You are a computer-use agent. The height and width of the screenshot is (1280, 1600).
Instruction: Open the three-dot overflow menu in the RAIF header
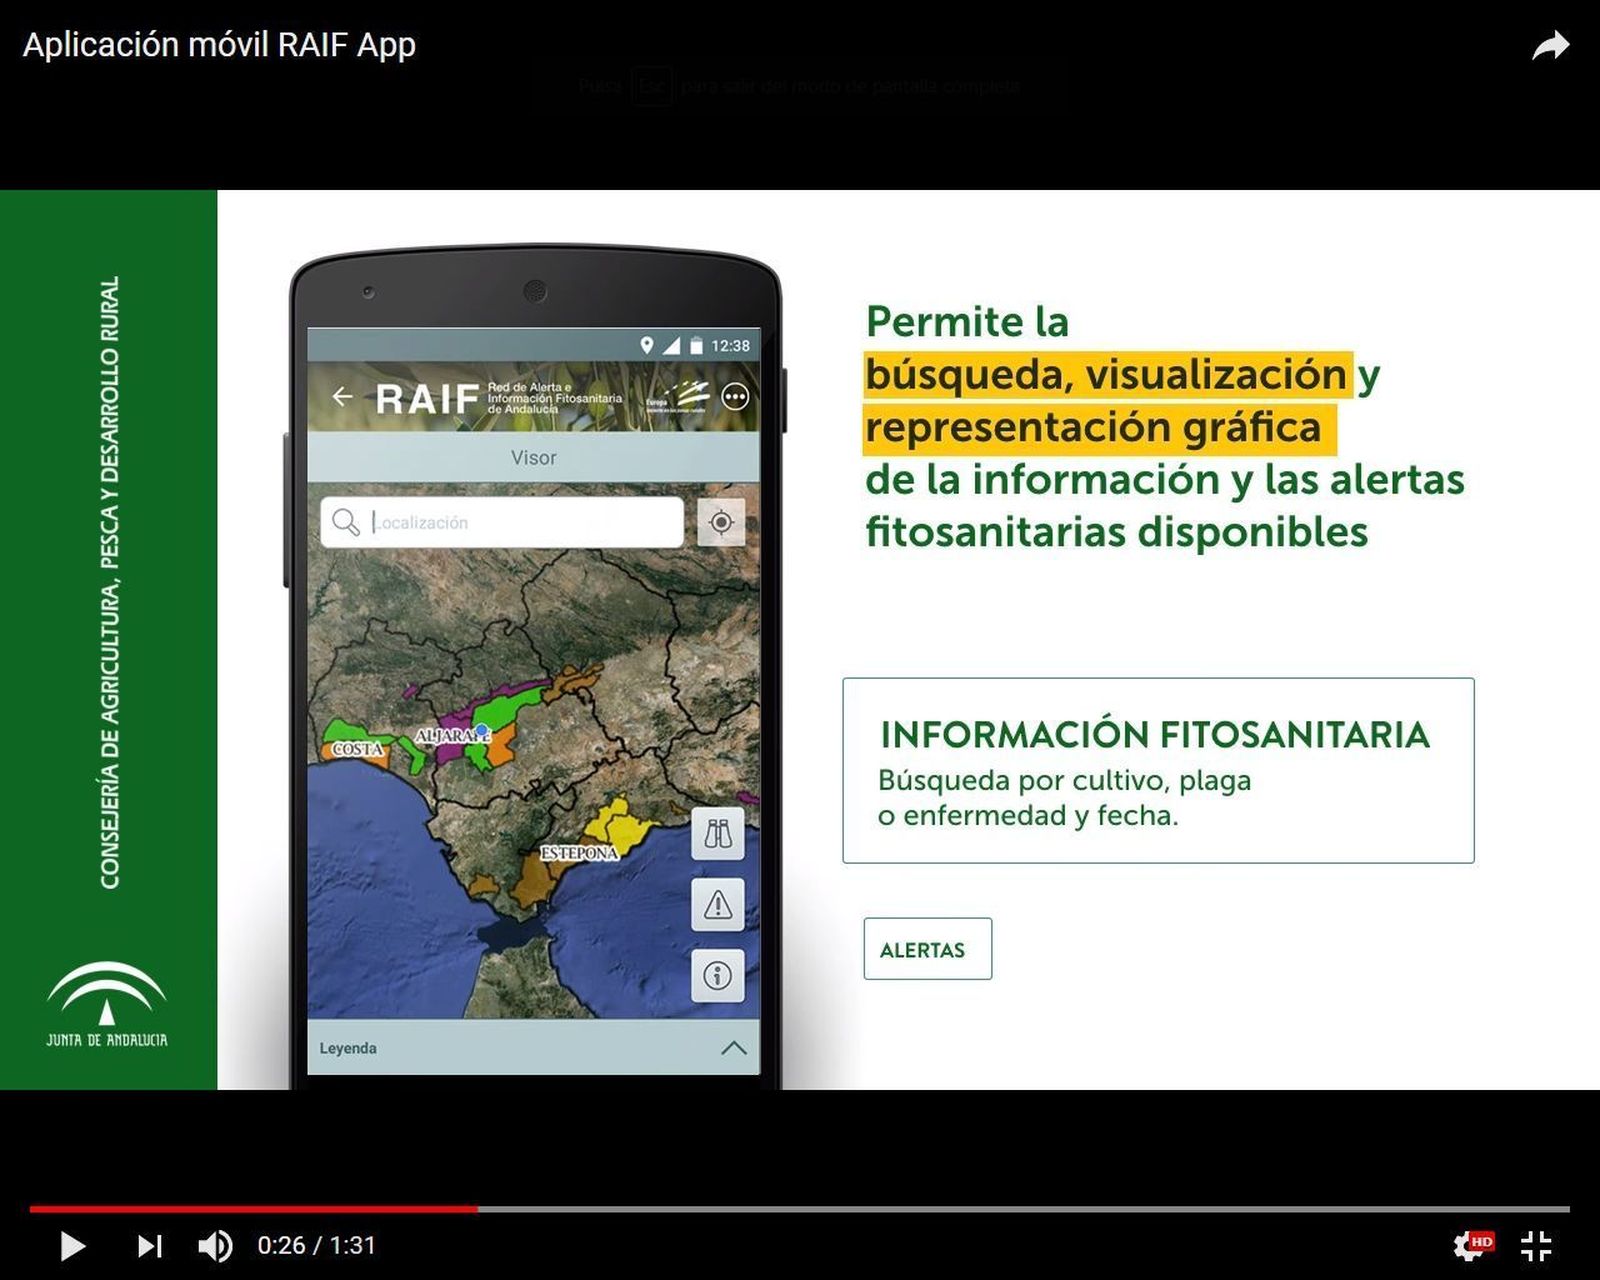pyautogui.click(x=738, y=394)
